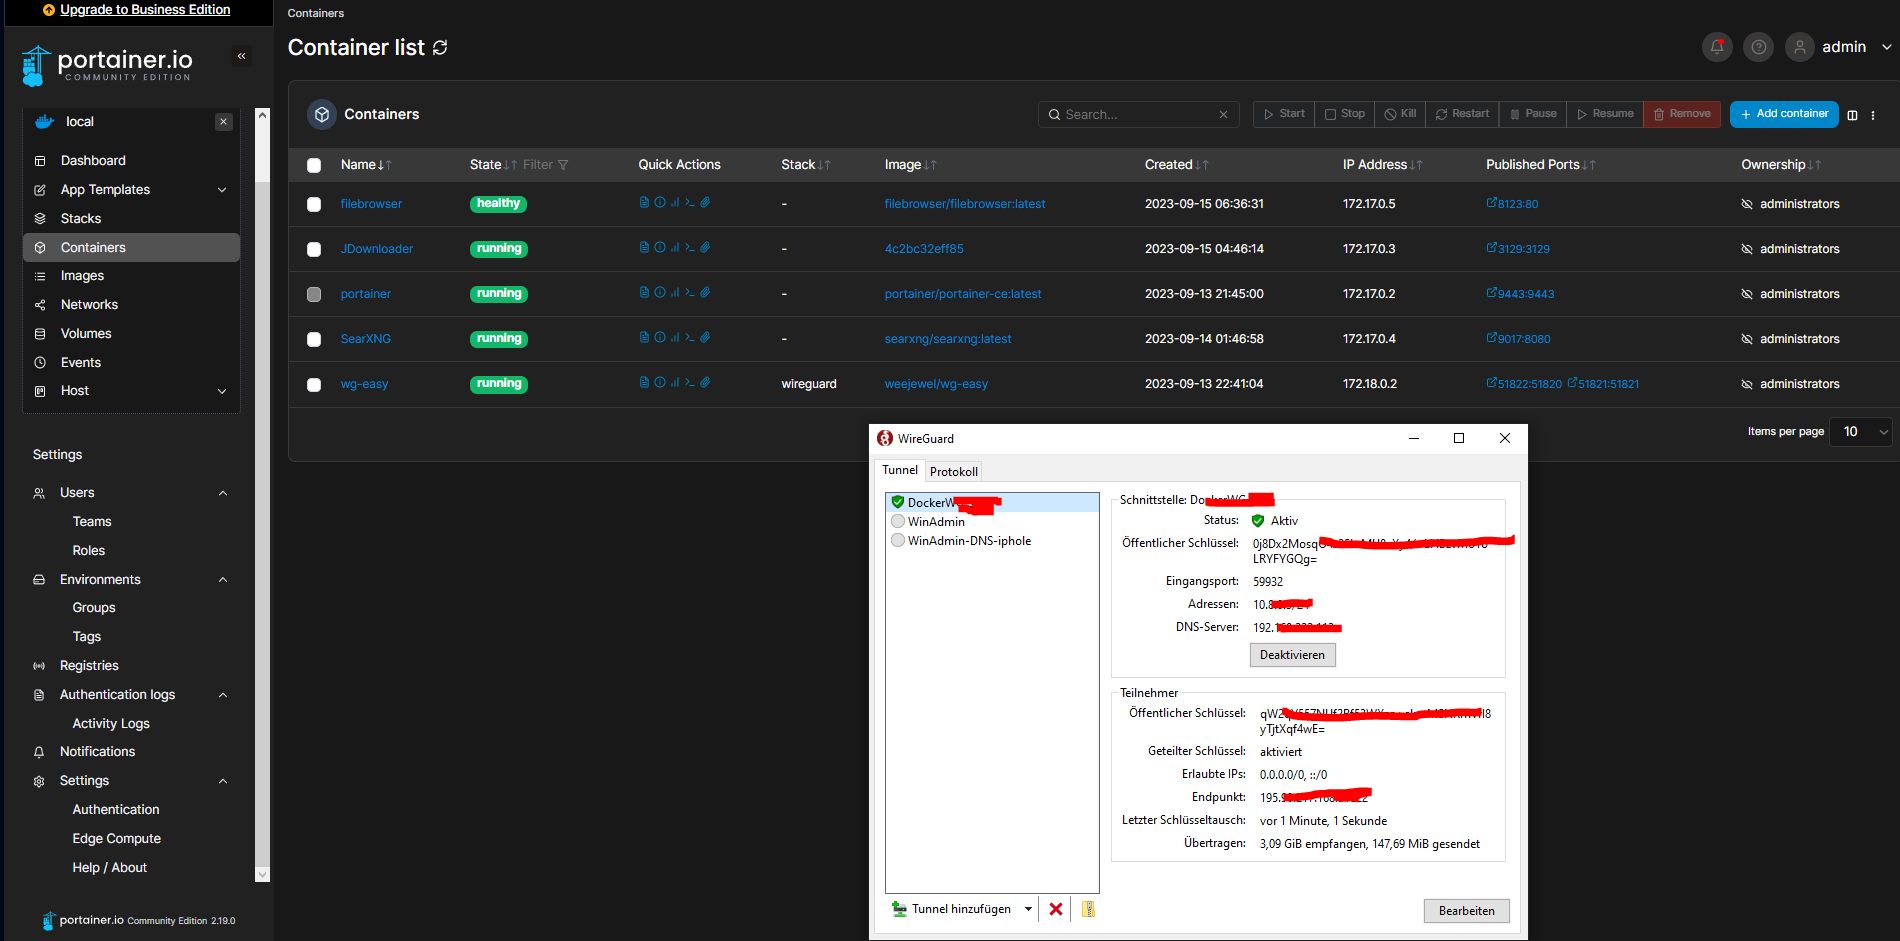Click Upgrade to Business Edition link
Image resolution: width=1900 pixels, height=941 pixels.
(145, 9)
